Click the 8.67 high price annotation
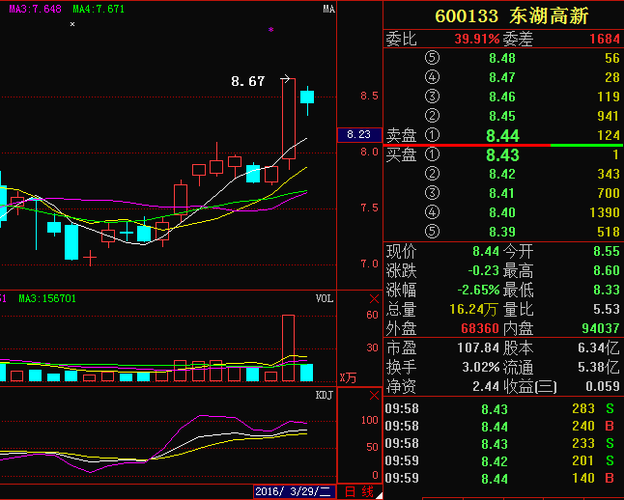The width and height of the screenshot is (624, 500). click(x=248, y=82)
